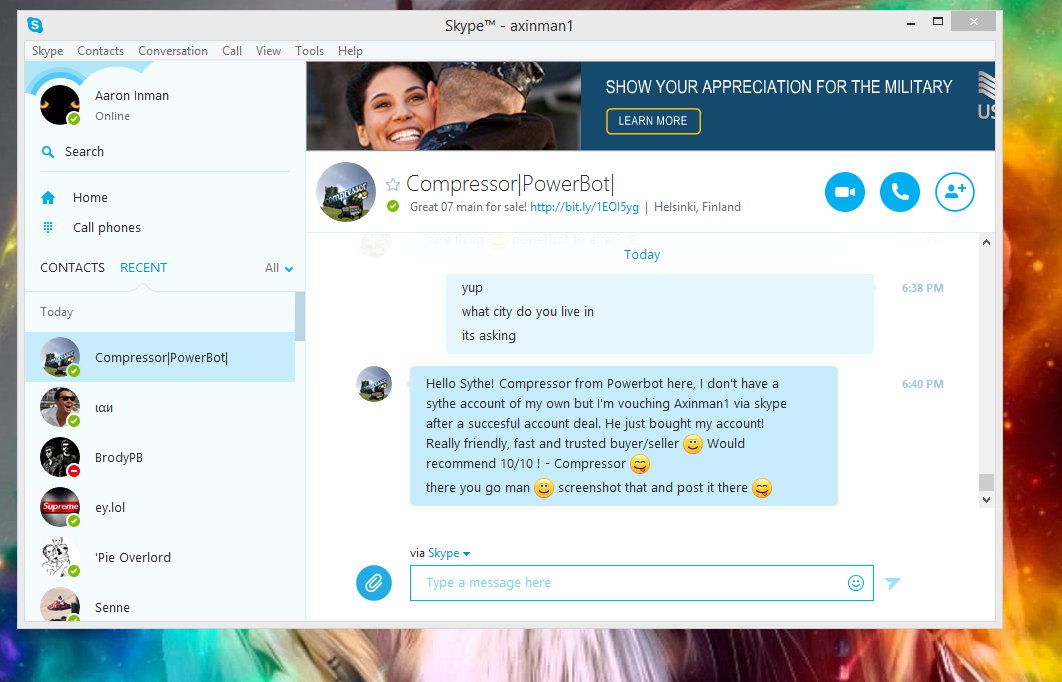Start a voice call with Compressor|PowerBot|
1062x682 pixels.
point(899,192)
